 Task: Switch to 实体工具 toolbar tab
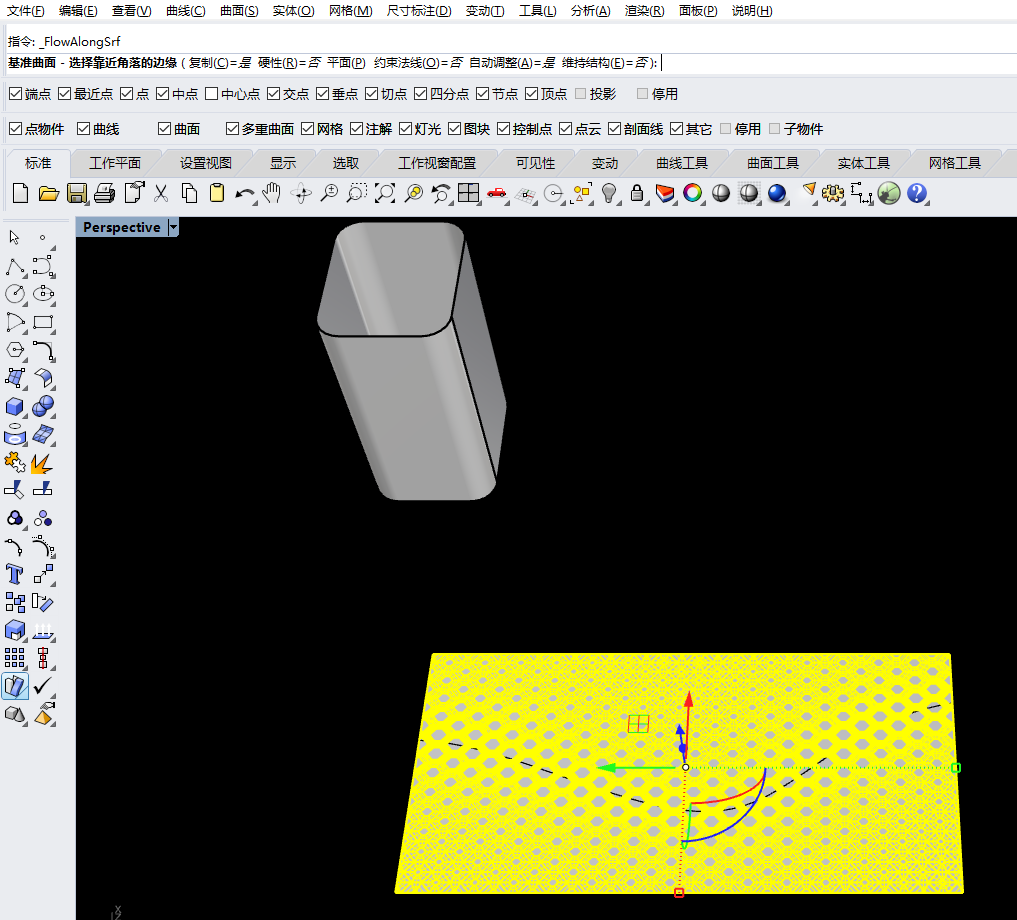(863, 163)
